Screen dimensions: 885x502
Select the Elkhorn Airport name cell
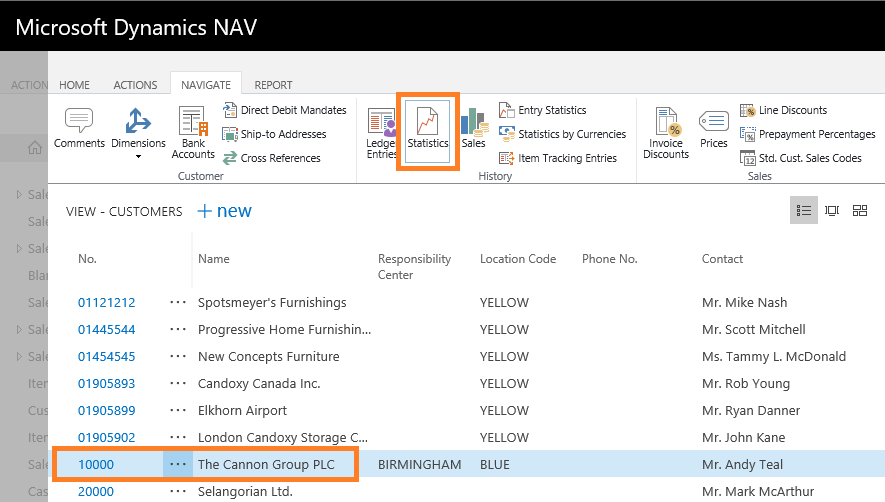point(242,411)
